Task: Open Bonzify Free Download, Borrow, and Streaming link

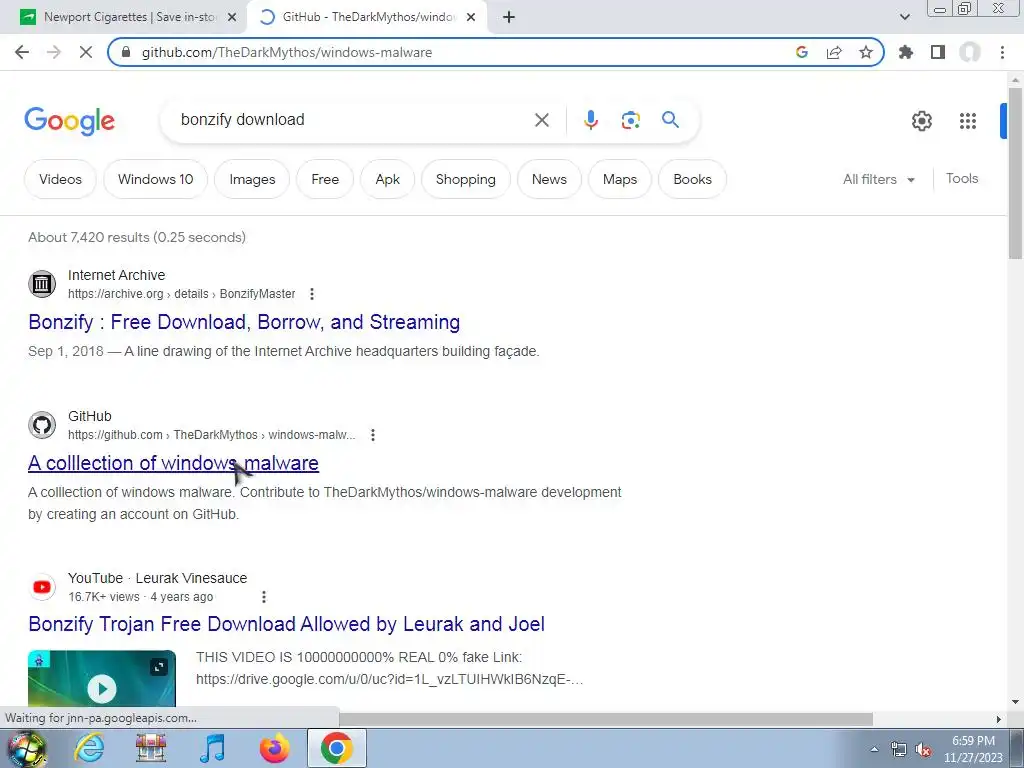Action: (244, 322)
